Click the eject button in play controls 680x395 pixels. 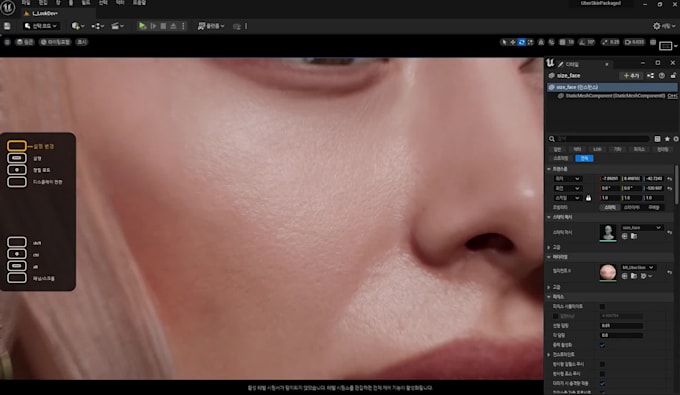click(173, 26)
